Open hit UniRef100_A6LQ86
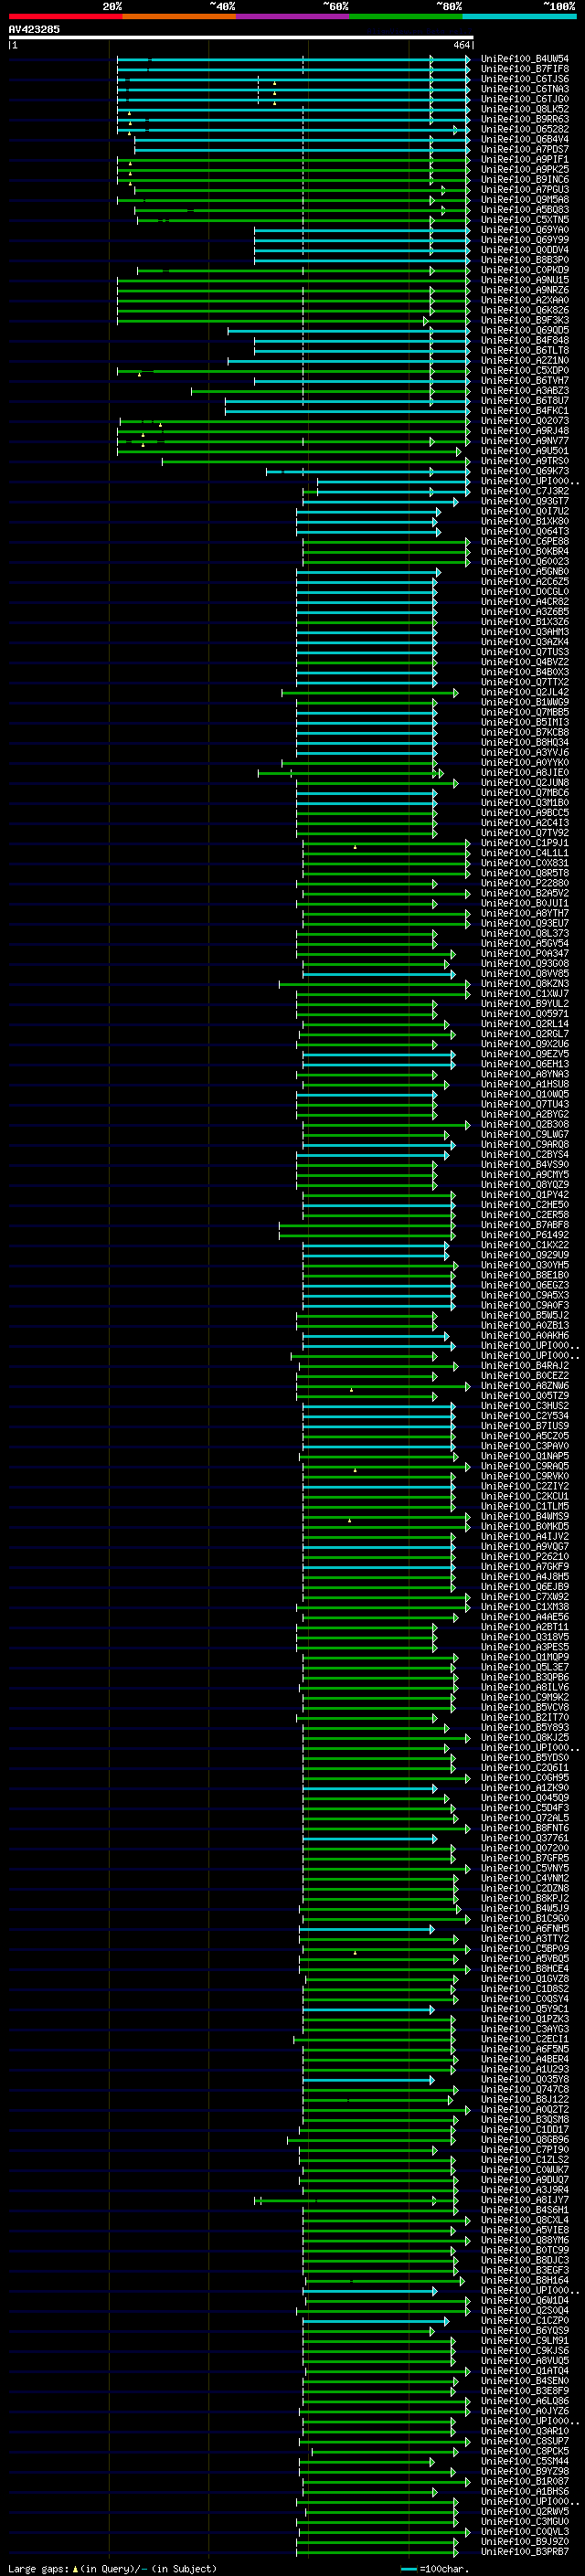The height and width of the screenshot is (2576, 585). (x=525, y=2400)
